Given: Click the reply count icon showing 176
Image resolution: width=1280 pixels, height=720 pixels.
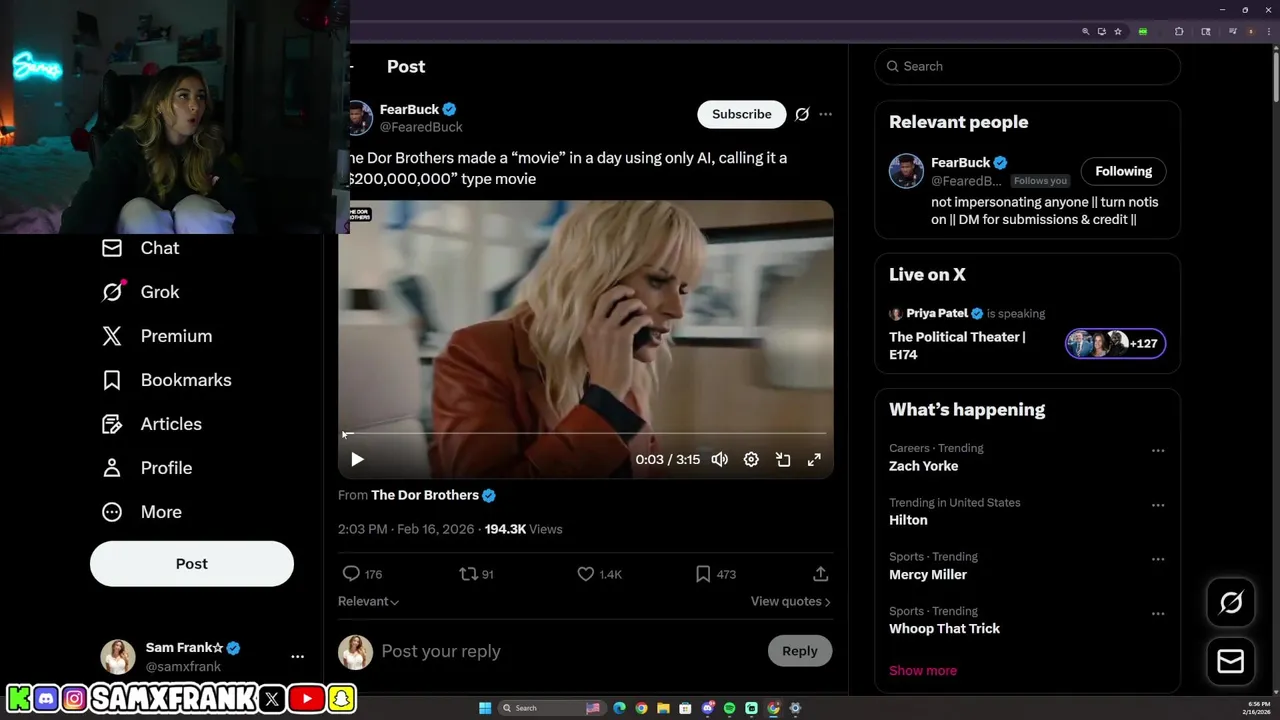Looking at the screenshot, I should pyautogui.click(x=362, y=574).
